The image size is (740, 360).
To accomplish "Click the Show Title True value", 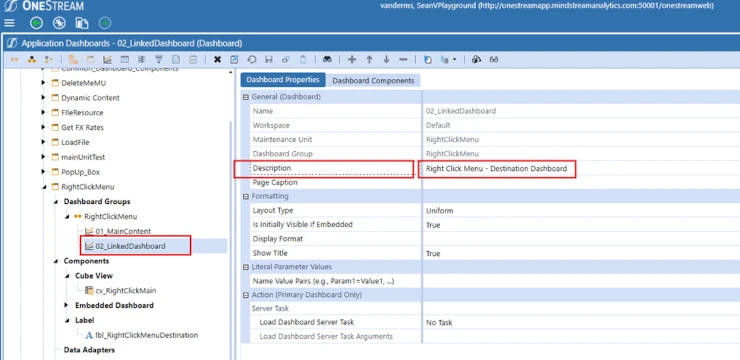I will click(581, 253).
